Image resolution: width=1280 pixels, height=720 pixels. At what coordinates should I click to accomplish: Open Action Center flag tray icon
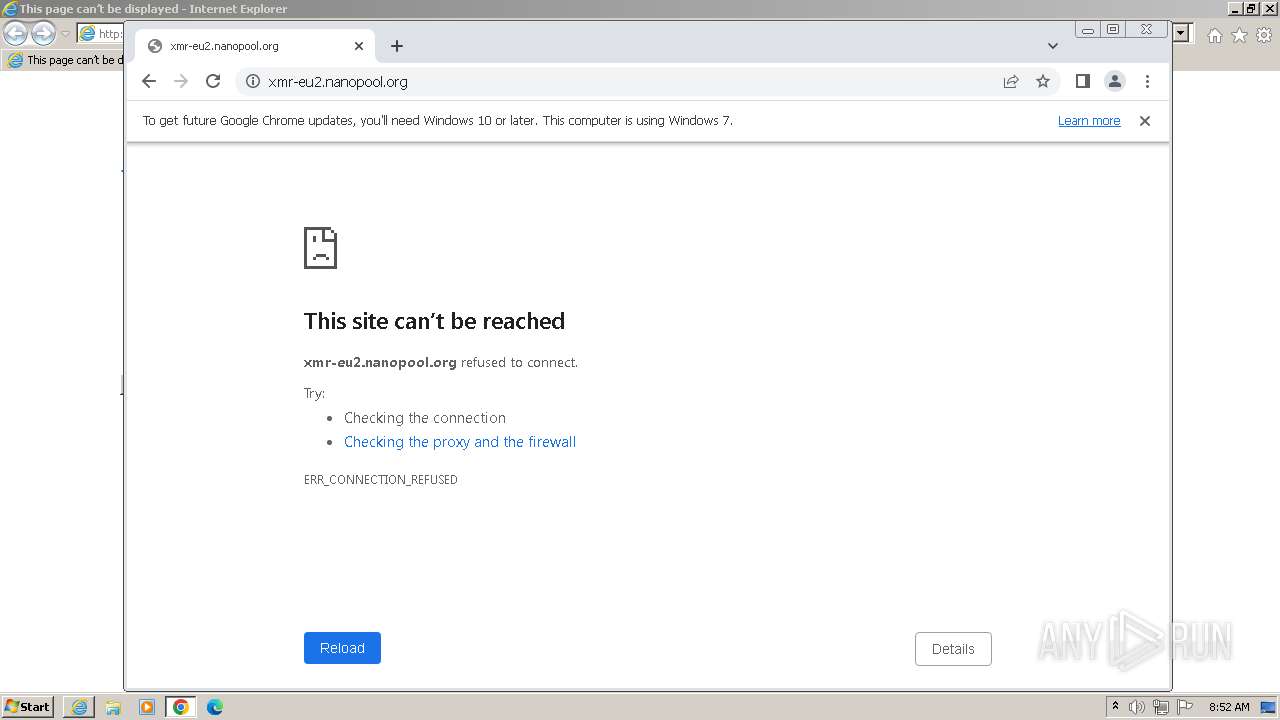coord(1185,707)
